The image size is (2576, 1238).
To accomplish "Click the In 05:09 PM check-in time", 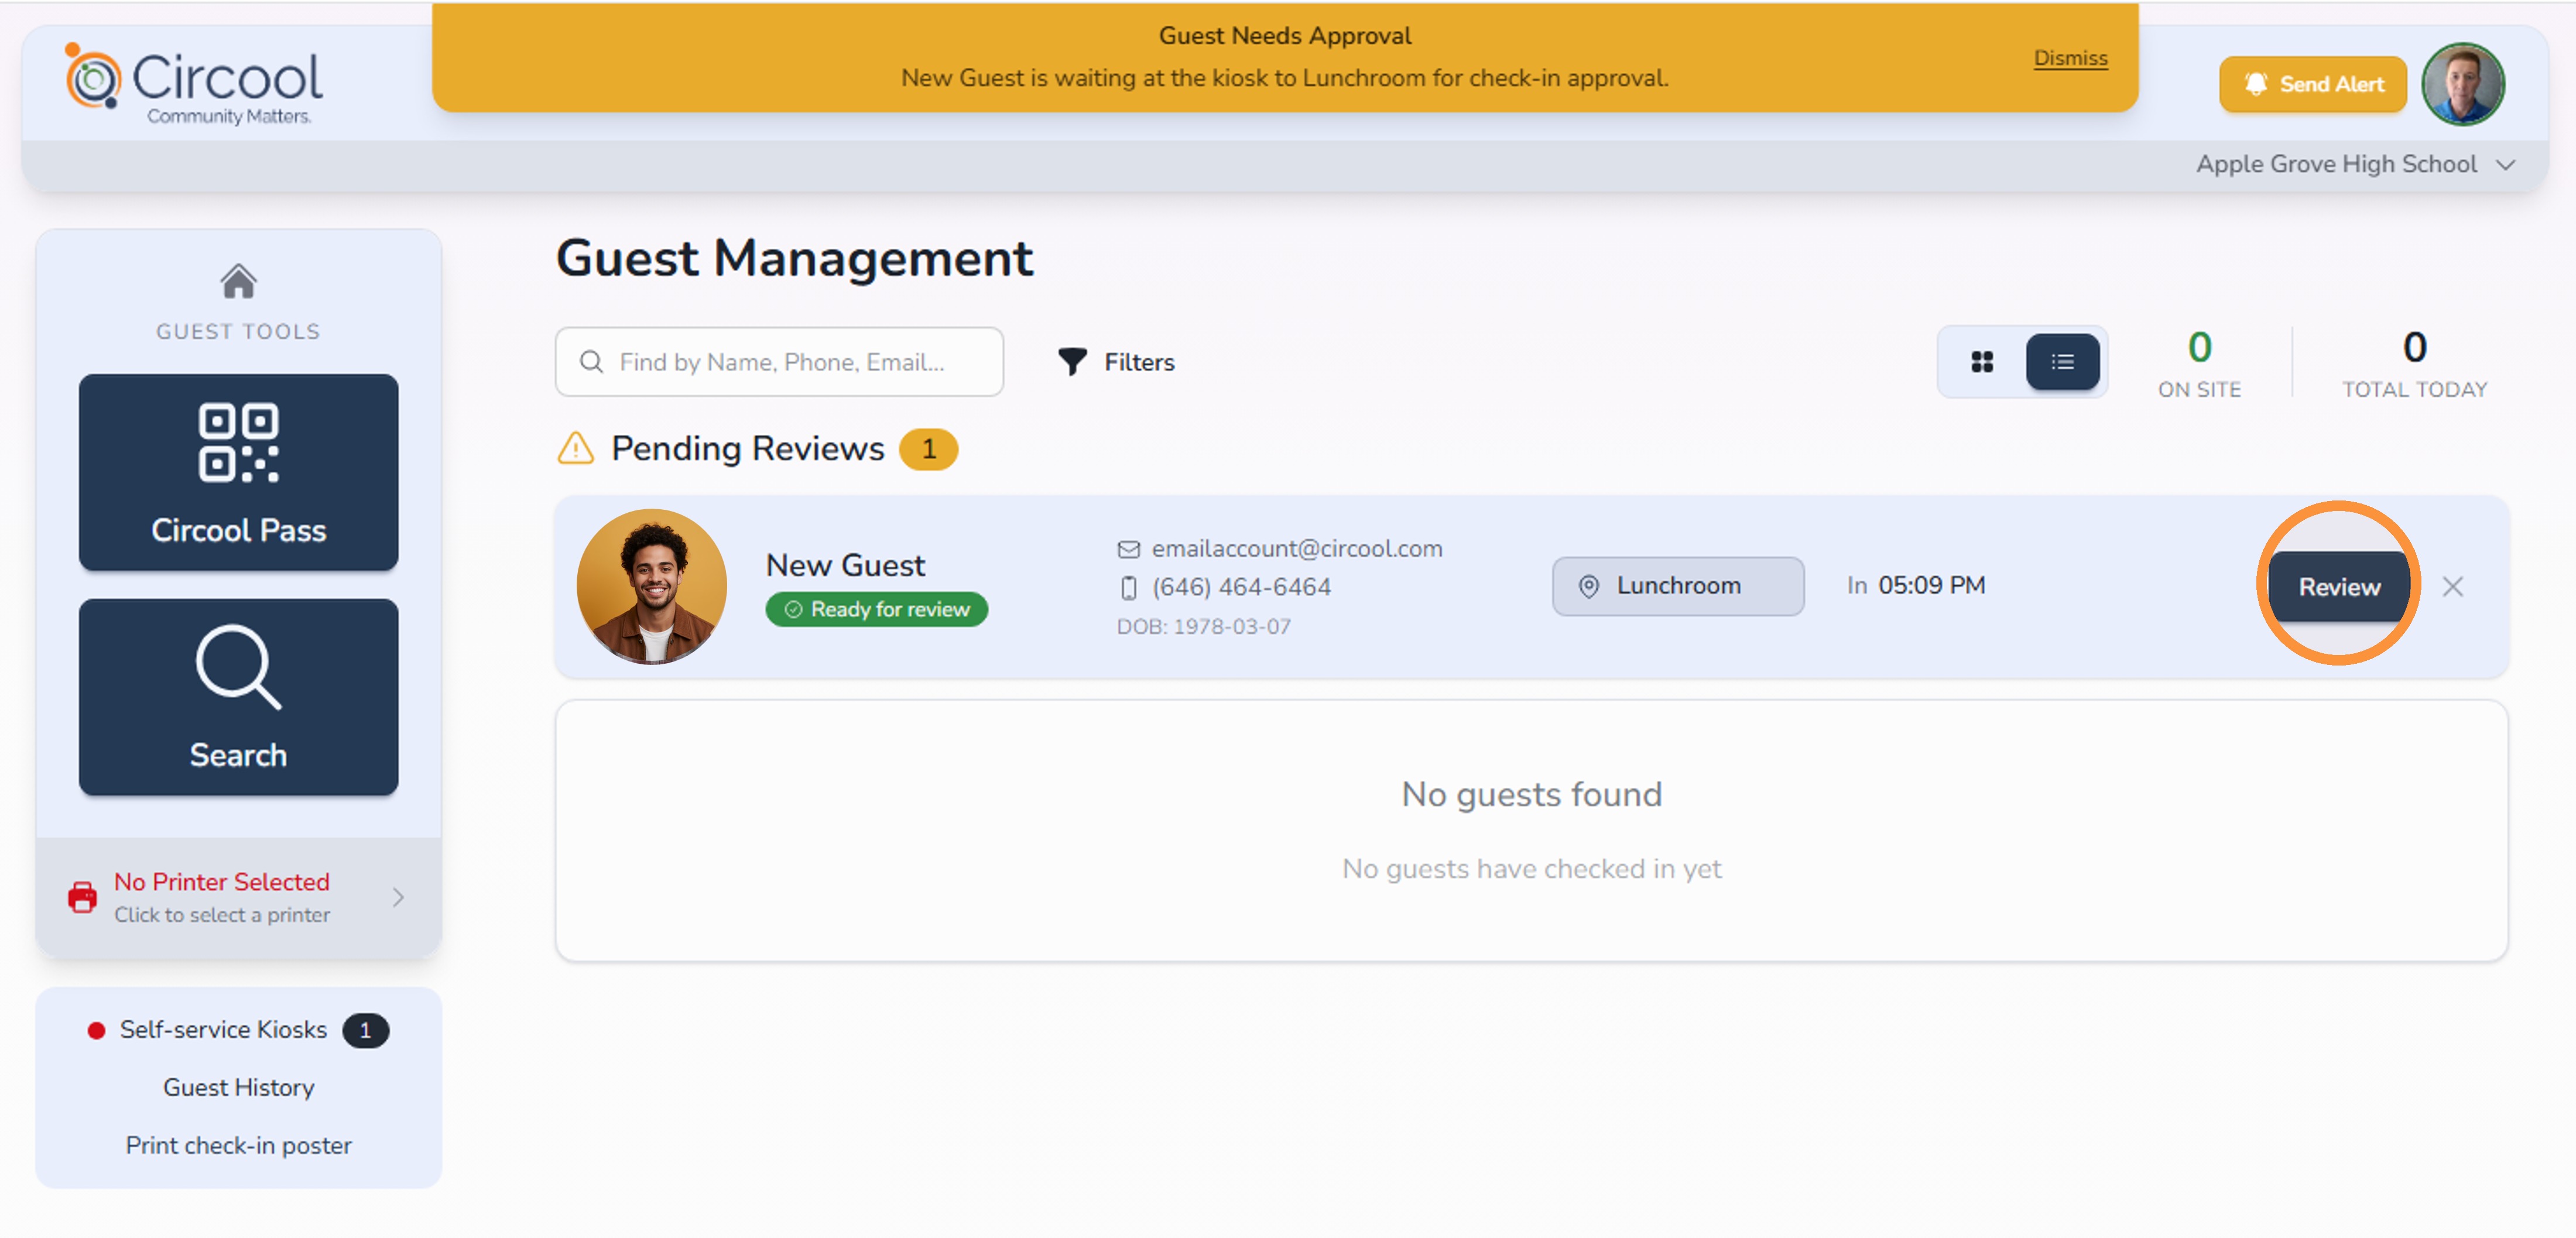I will point(1916,585).
